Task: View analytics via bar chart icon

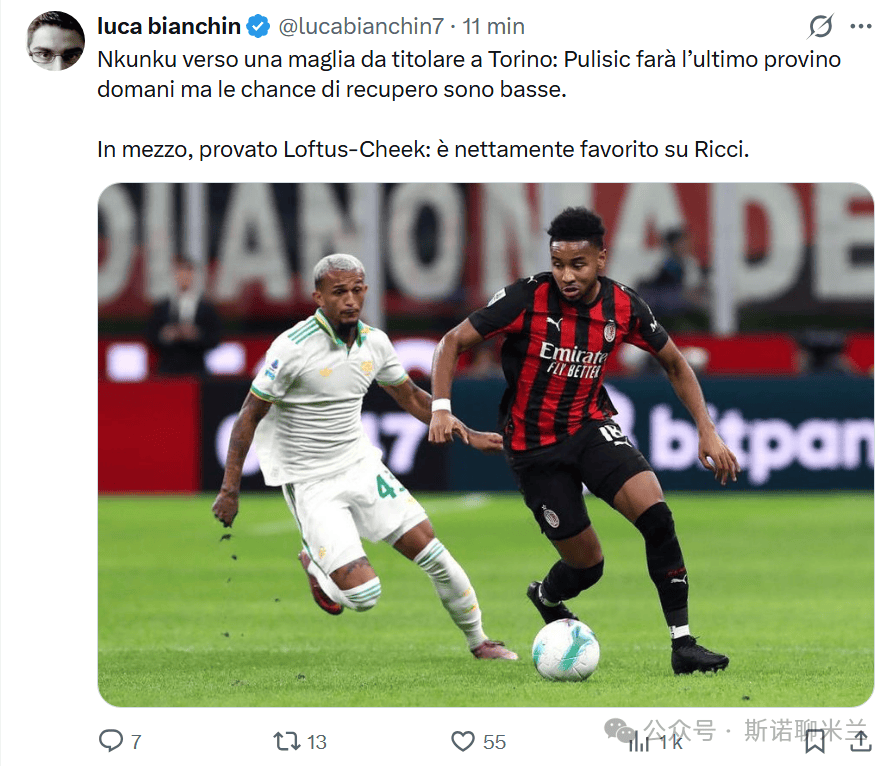Action: pyautogui.click(x=639, y=742)
